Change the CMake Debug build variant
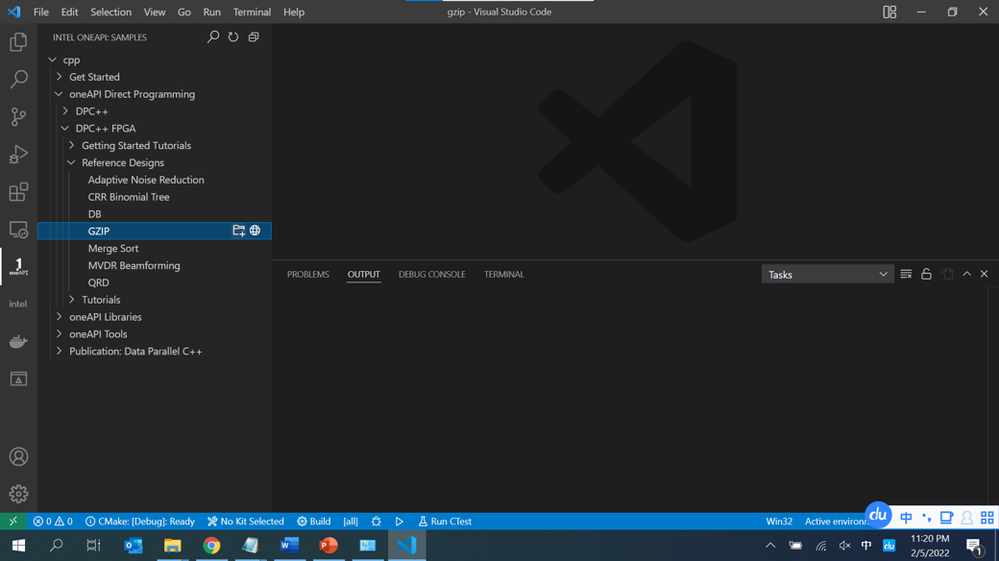Image resolution: width=999 pixels, height=561 pixels. point(140,521)
